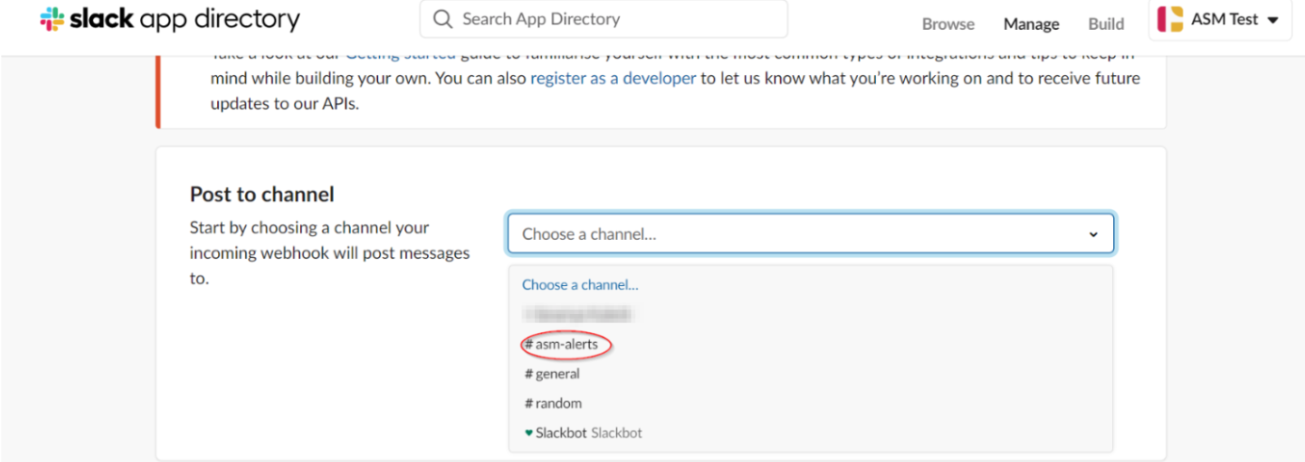Click the ASM Test workspace icon
Image resolution: width=1305 pixels, height=462 pixels.
pos(1170,20)
